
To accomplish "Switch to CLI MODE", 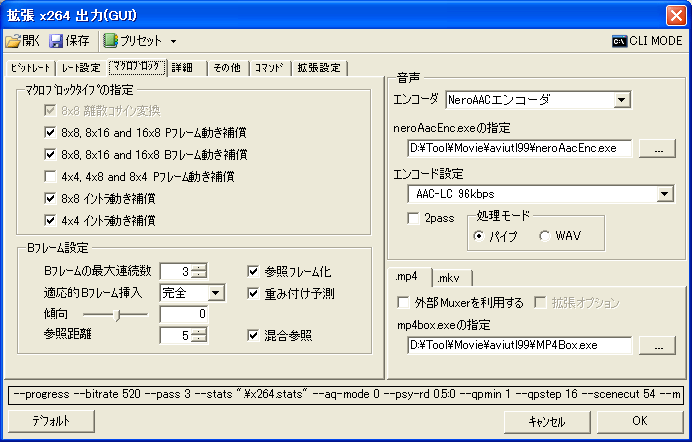I will click(647, 41).
